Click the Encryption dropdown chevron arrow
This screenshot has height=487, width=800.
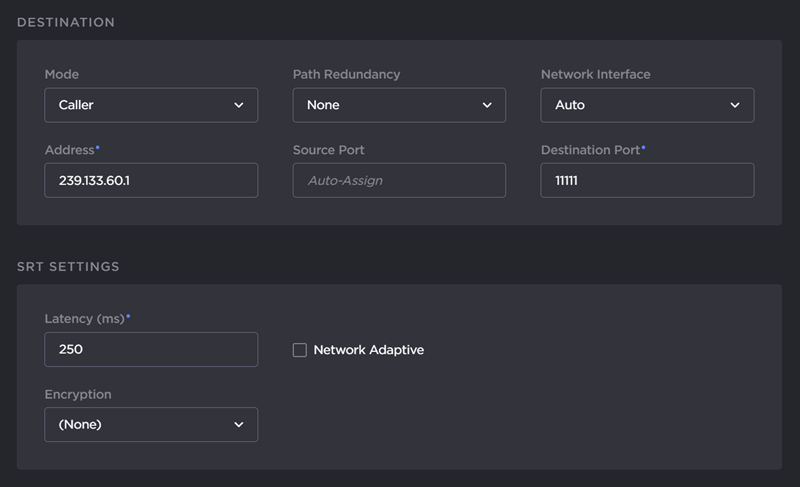coord(238,425)
